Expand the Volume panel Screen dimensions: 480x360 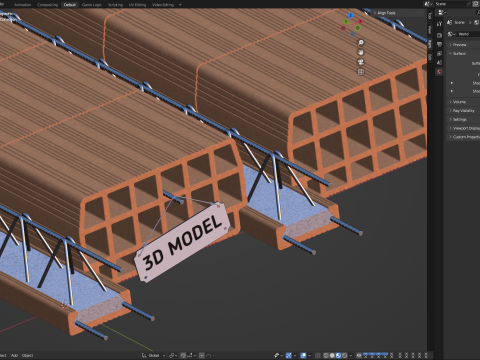tap(463, 102)
